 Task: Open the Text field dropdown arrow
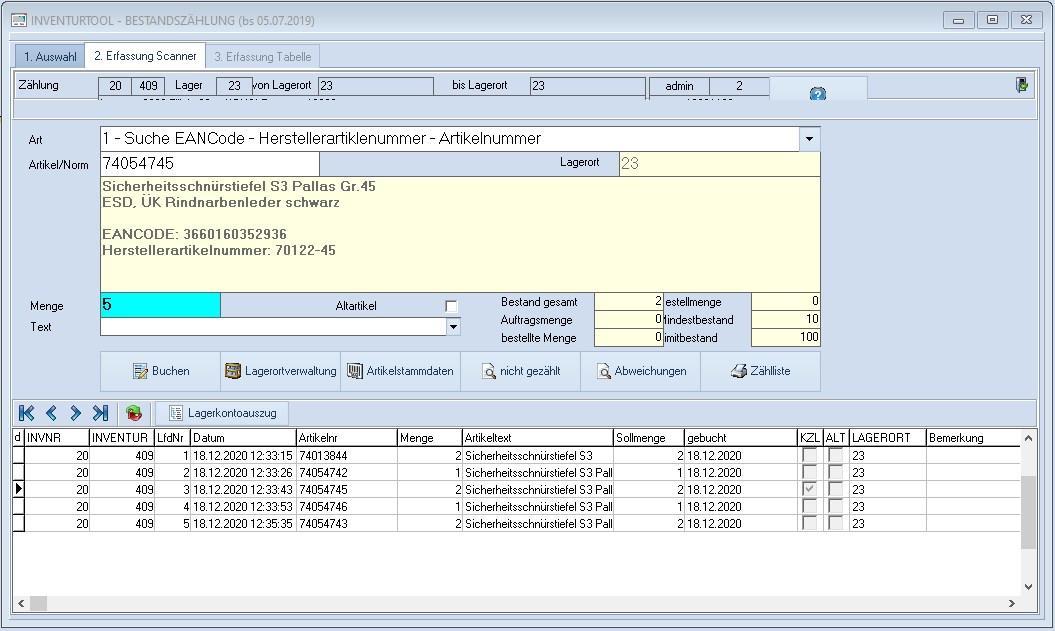point(453,327)
